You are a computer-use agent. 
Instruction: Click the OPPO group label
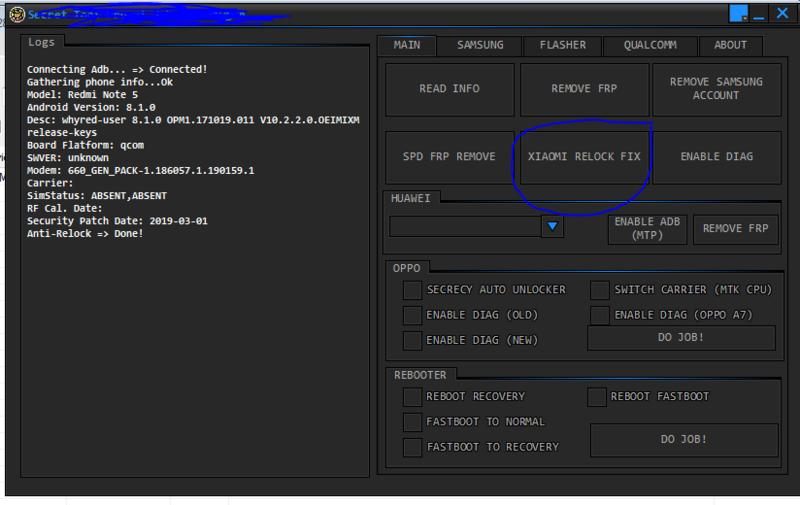(407, 268)
